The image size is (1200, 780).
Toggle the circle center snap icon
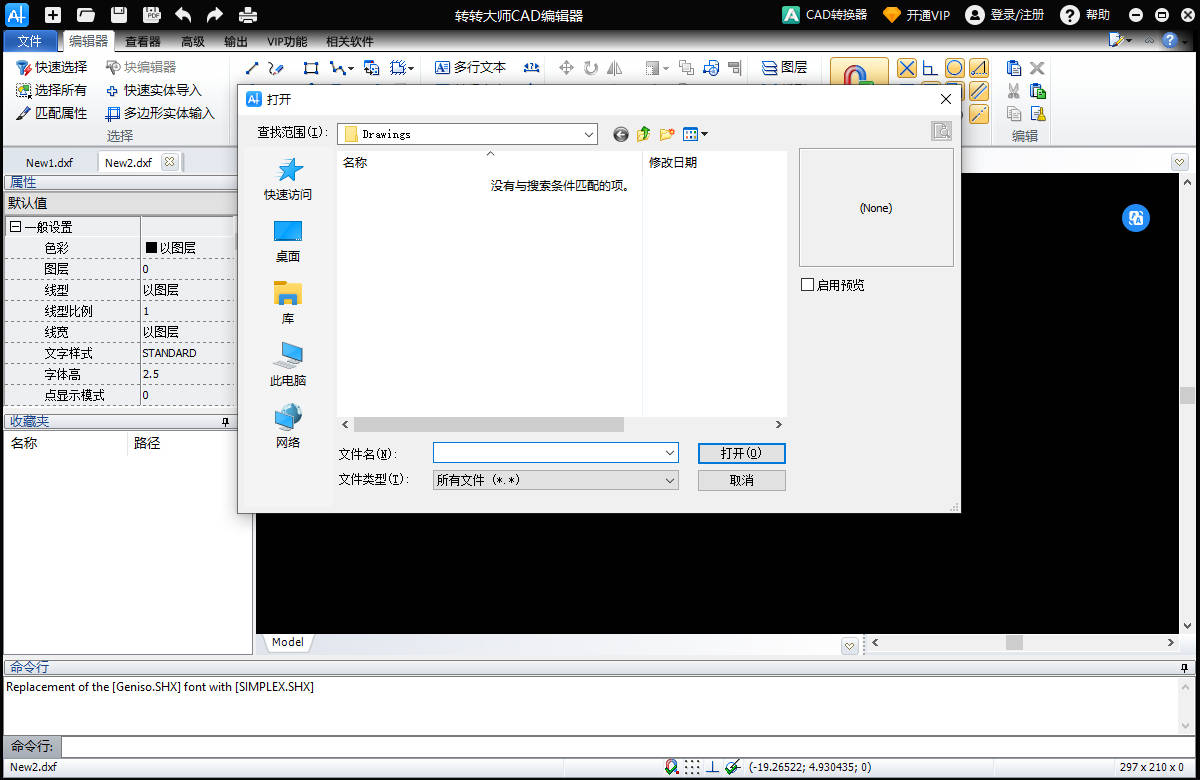[x=955, y=68]
